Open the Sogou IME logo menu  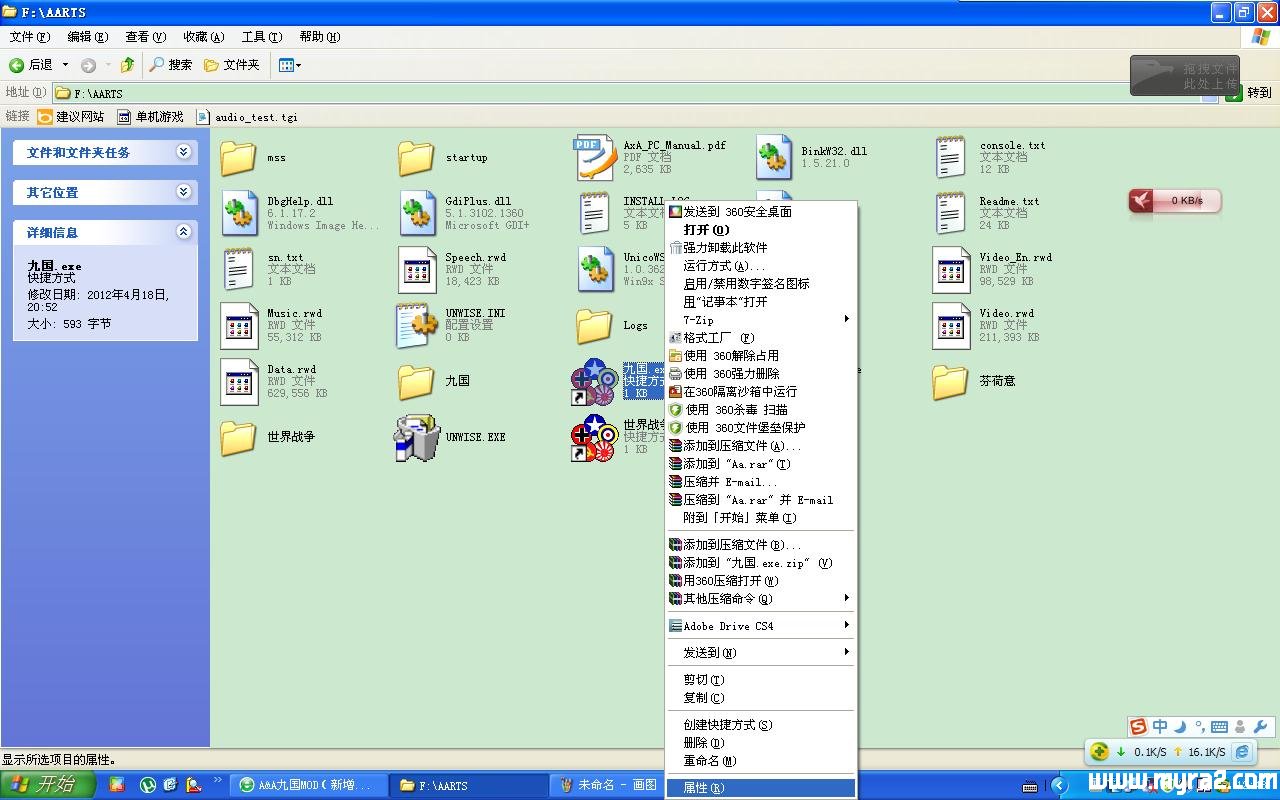point(1138,727)
